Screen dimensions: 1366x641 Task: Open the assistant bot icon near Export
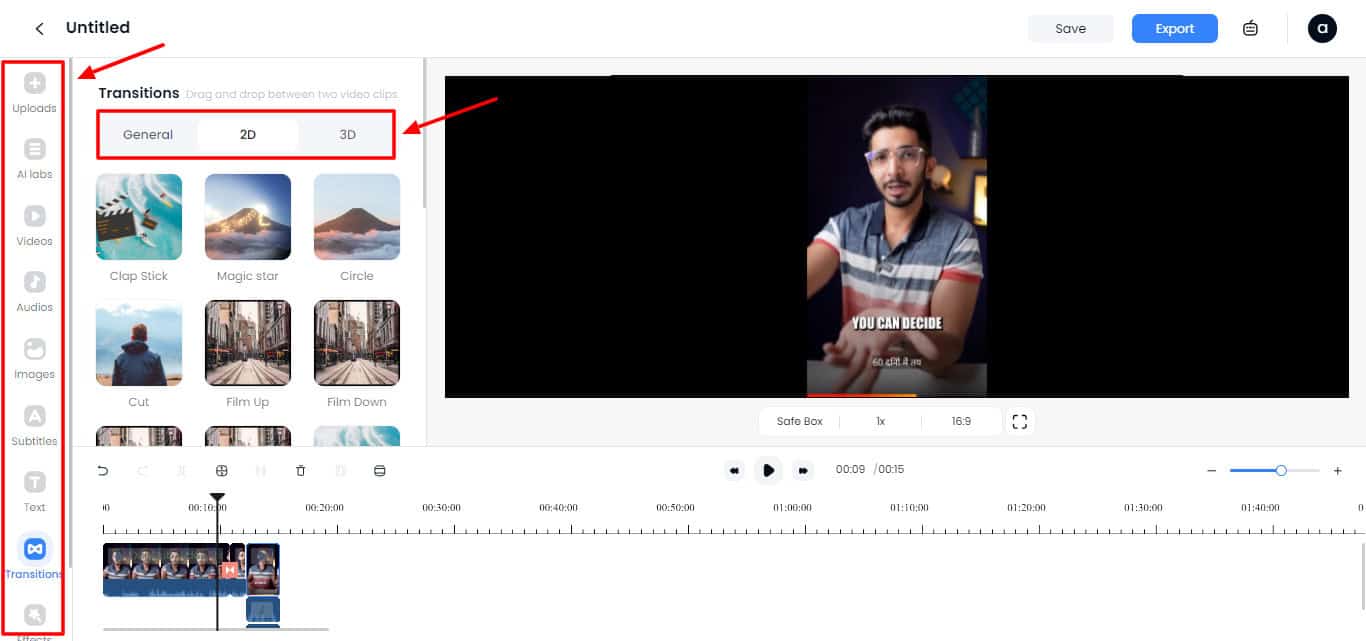pyautogui.click(x=1250, y=28)
